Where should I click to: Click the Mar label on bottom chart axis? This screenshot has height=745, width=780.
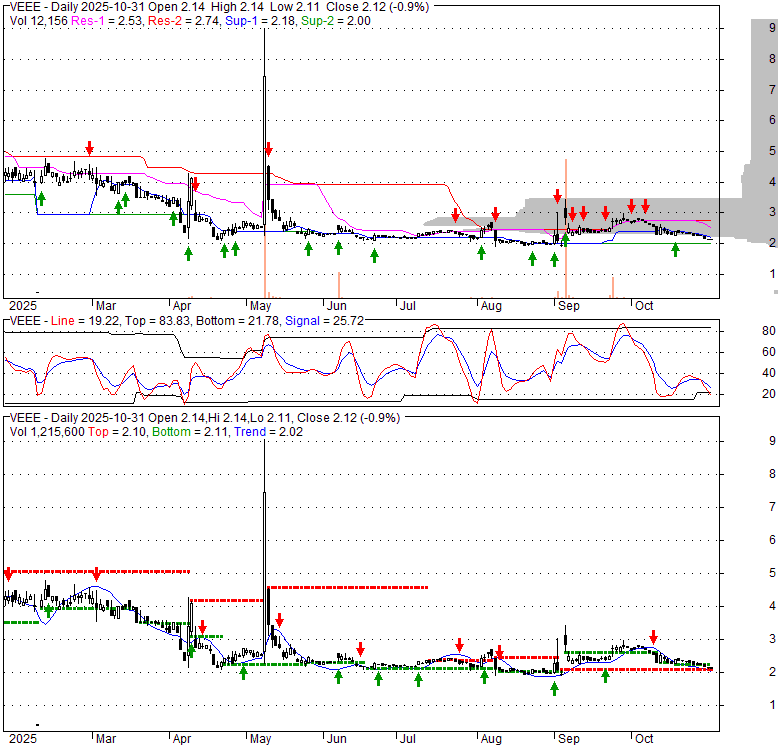(x=106, y=740)
